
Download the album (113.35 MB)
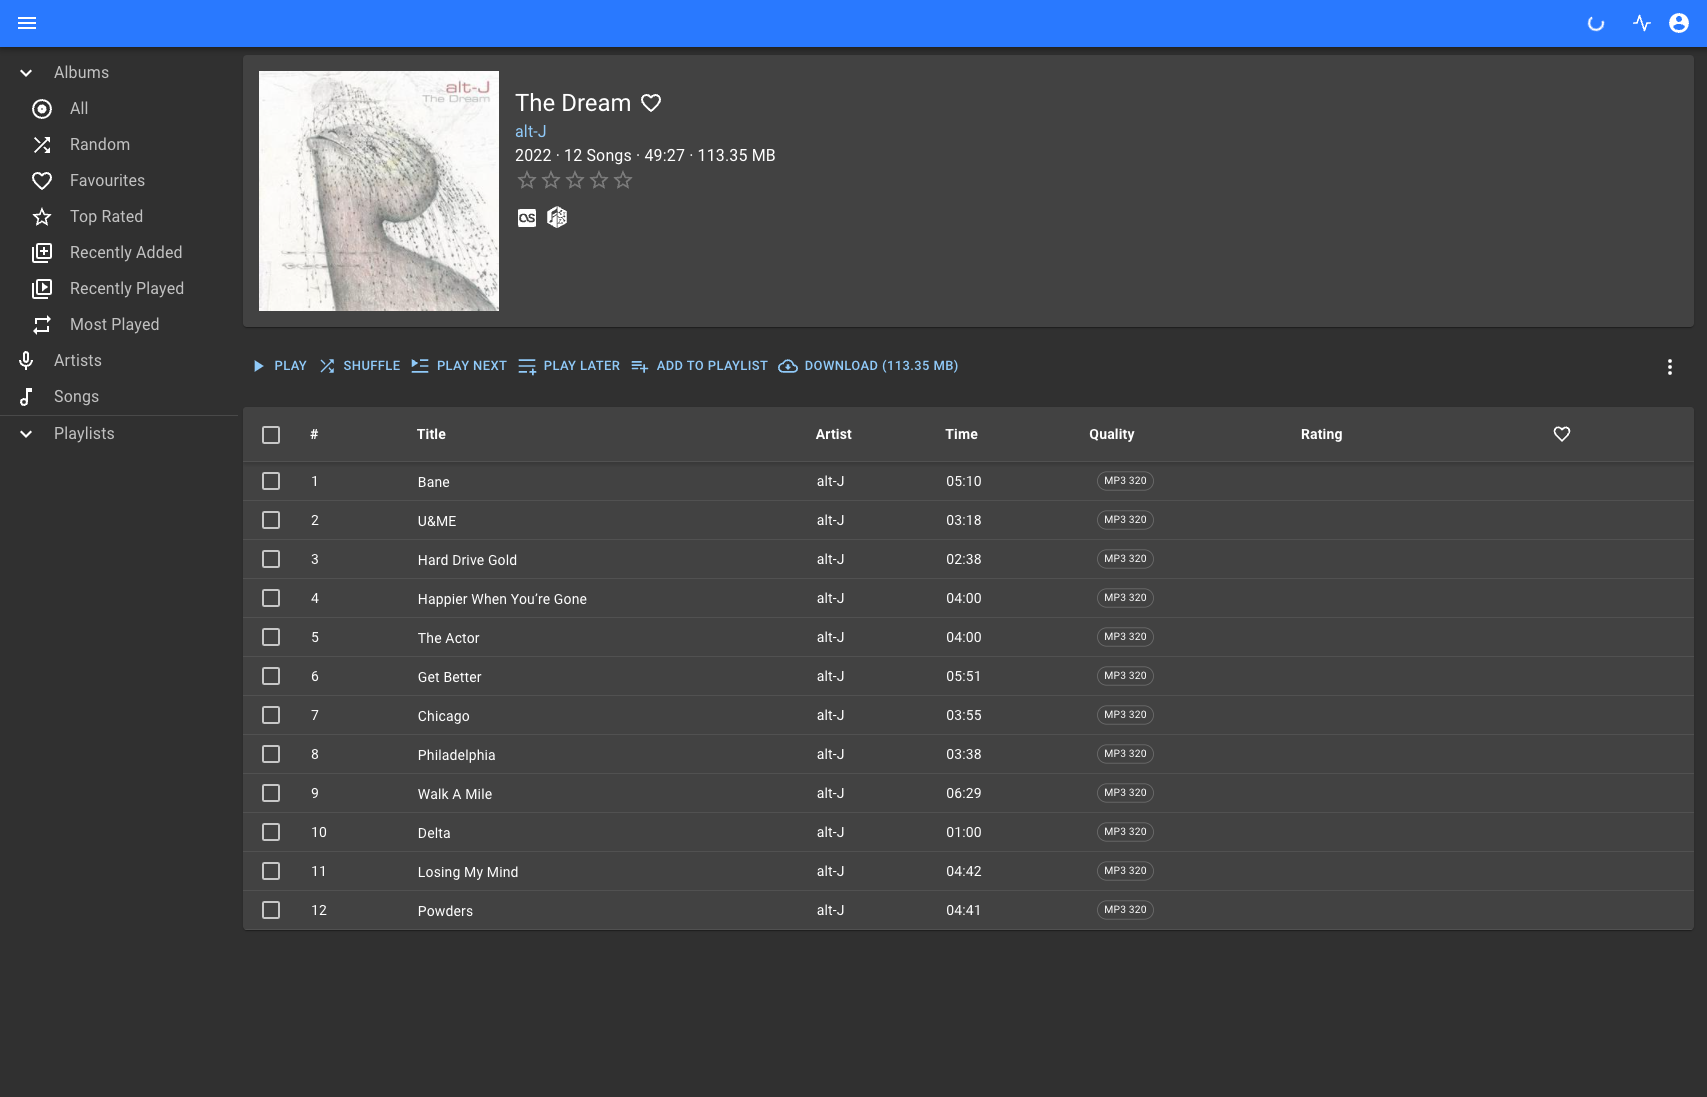pos(868,366)
